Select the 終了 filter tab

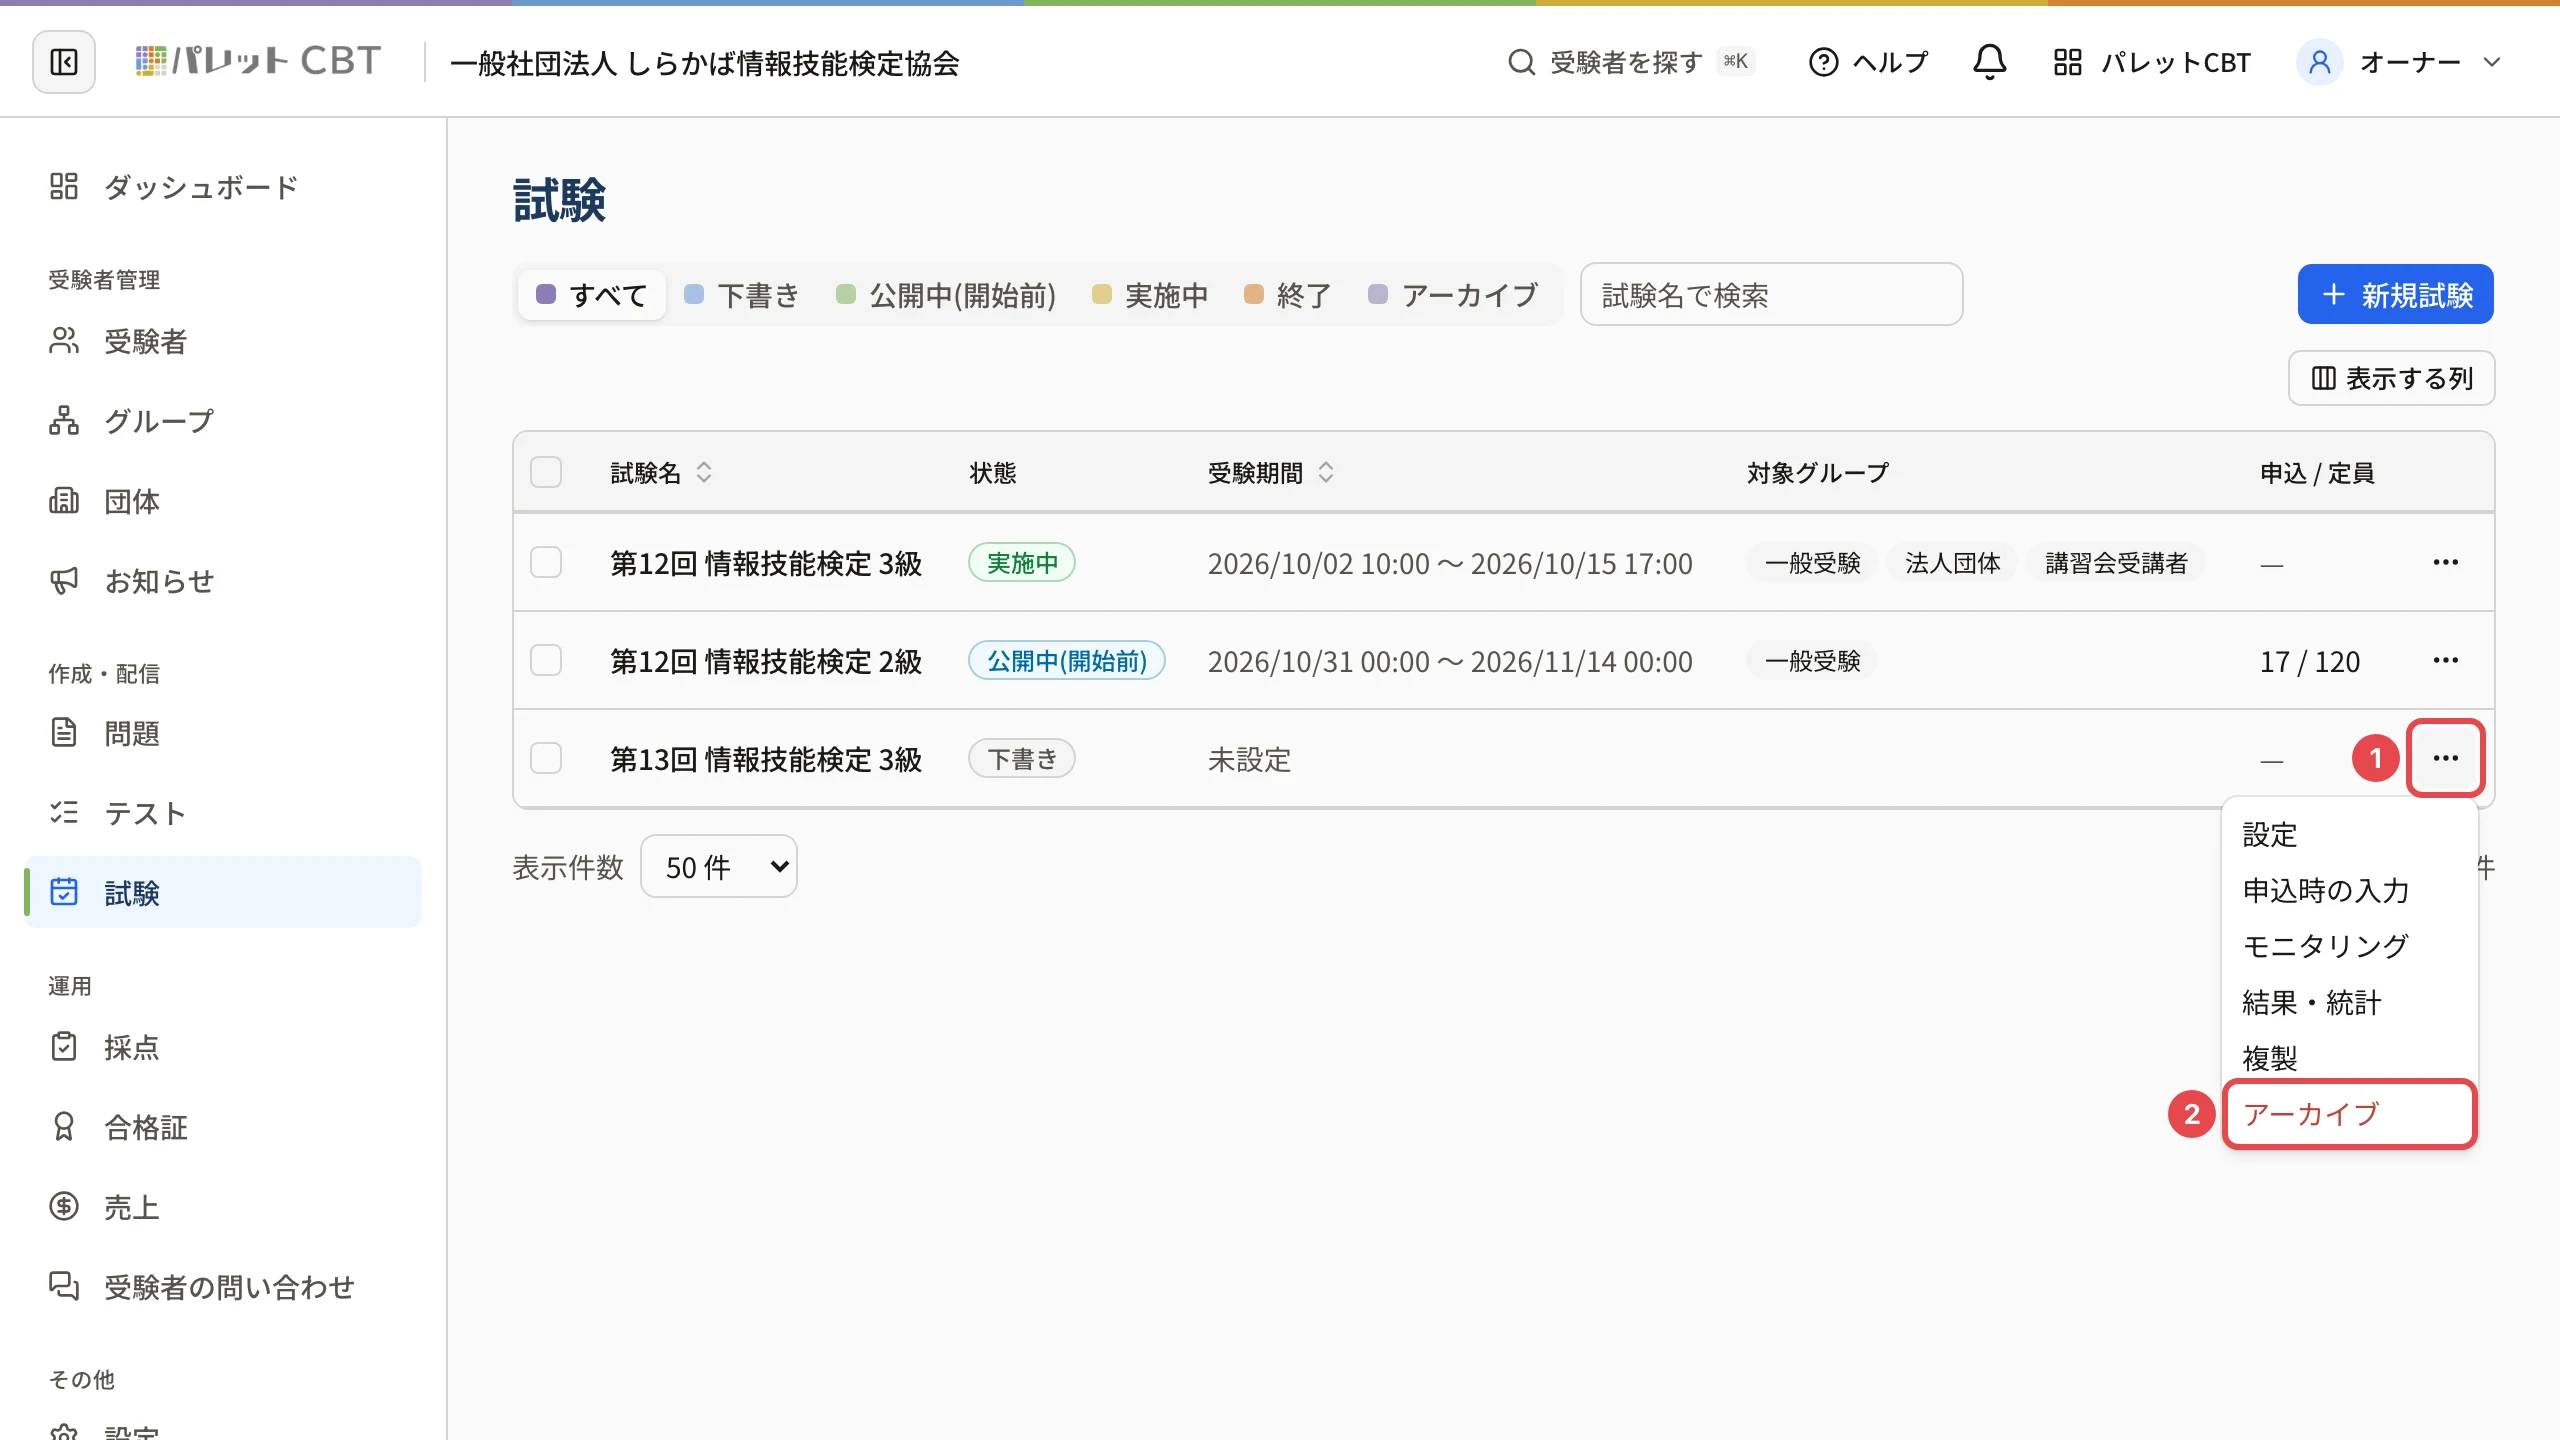pos(1288,295)
